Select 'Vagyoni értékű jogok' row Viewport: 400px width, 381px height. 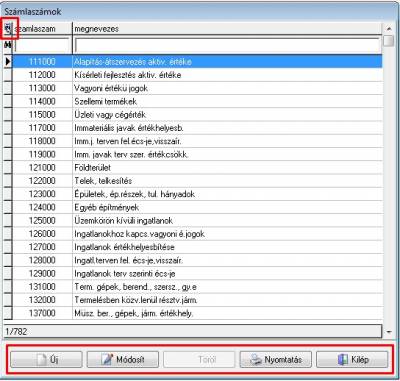click(x=197, y=88)
